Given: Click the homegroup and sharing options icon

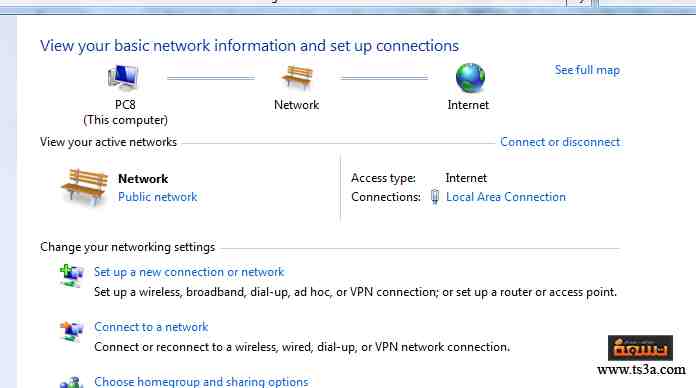Looking at the screenshot, I should click(71, 383).
